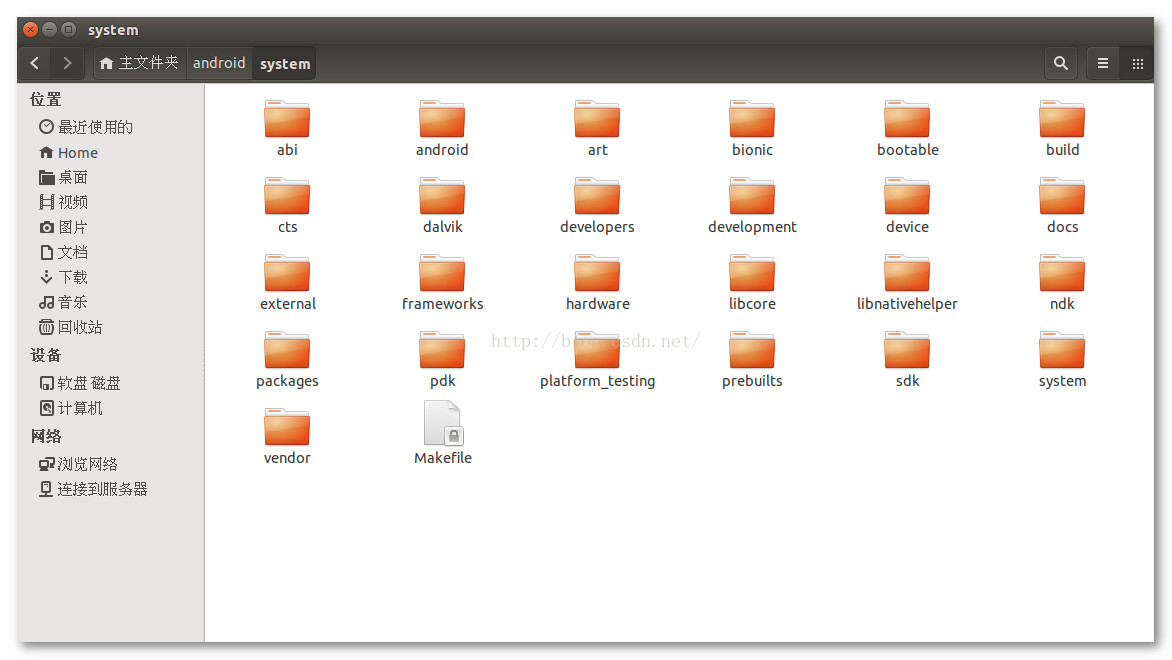Select the ndk folder
1172x660 pixels.
[x=1062, y=283]
